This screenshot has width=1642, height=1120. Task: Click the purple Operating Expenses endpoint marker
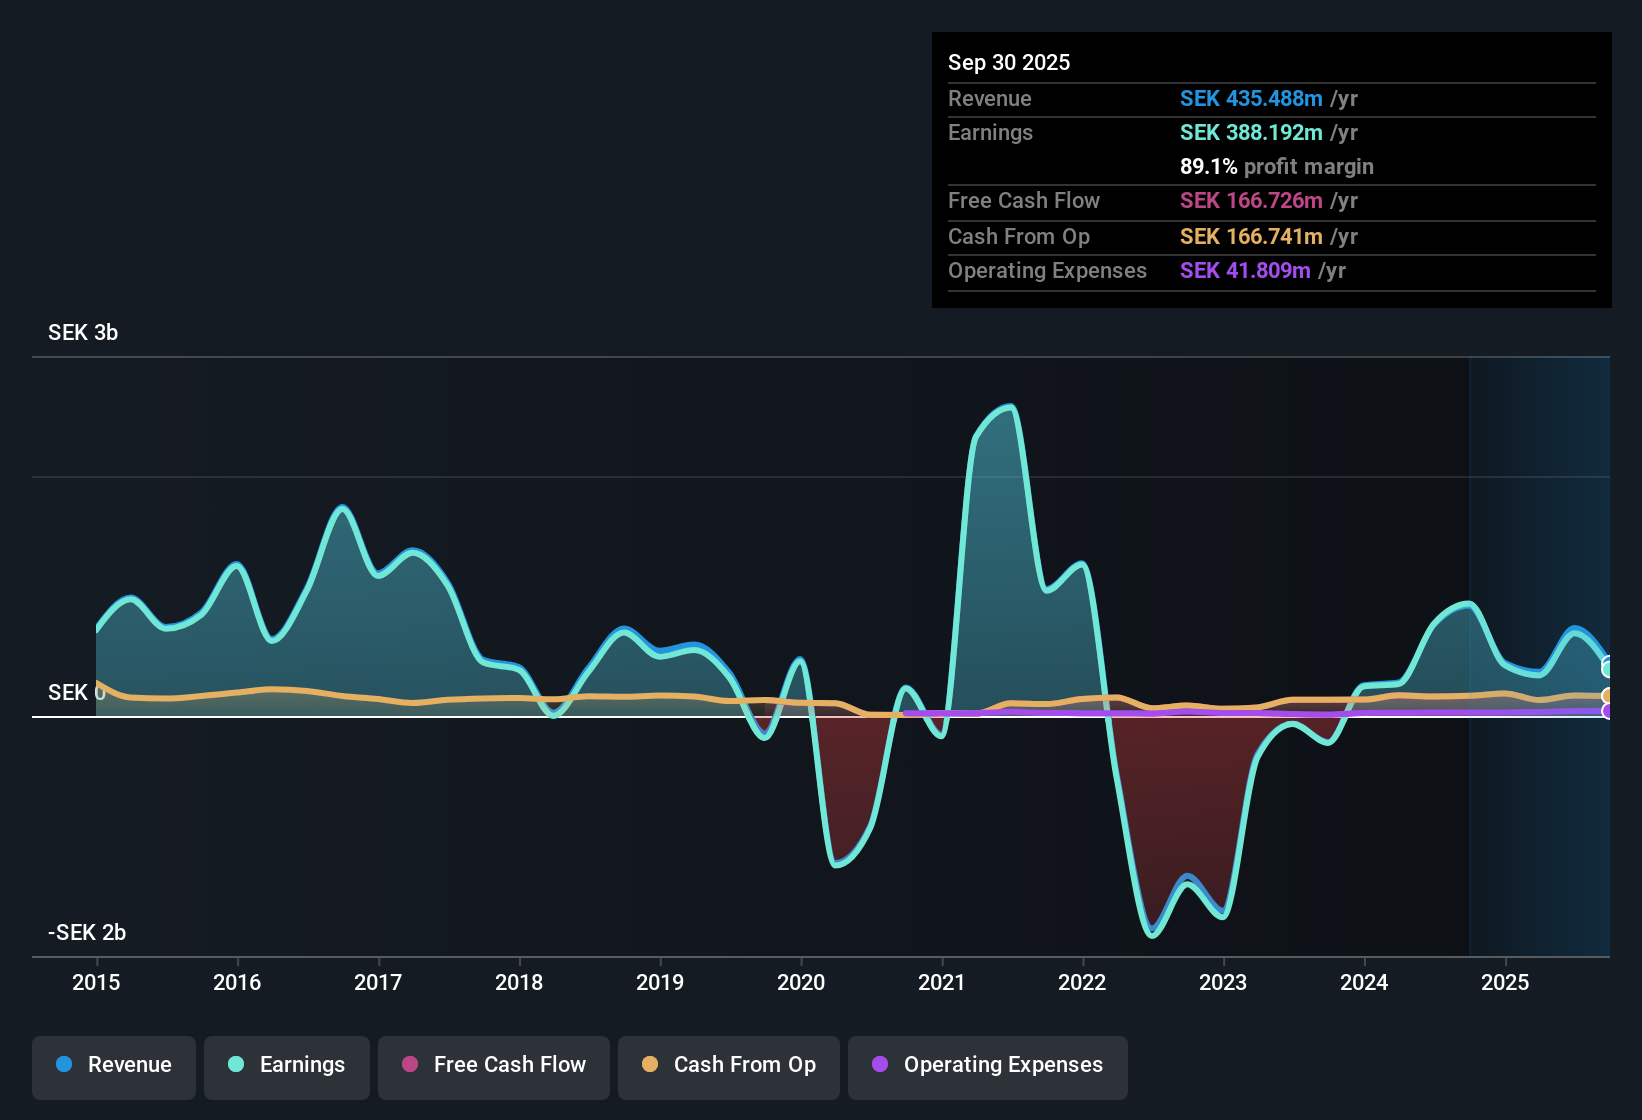pos(1607,711)
